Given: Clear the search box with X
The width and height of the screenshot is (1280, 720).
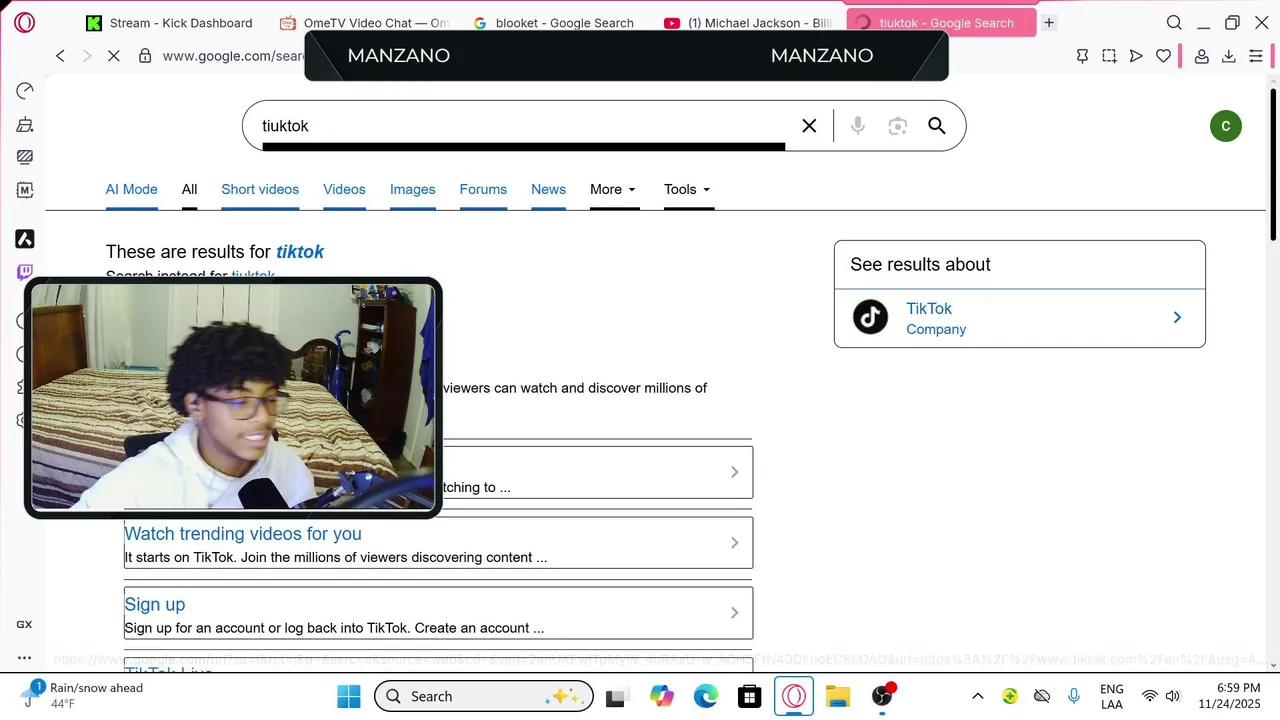Looking at the screenshot, I should tap(809, 126).
